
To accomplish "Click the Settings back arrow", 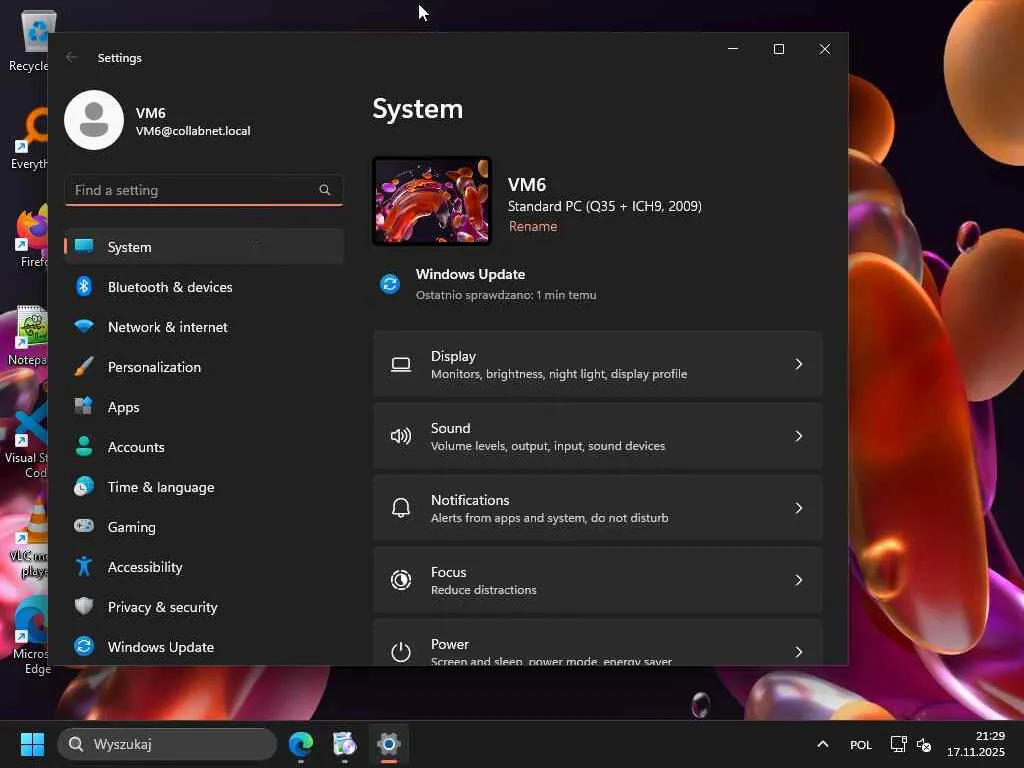I will pos(72,57).
